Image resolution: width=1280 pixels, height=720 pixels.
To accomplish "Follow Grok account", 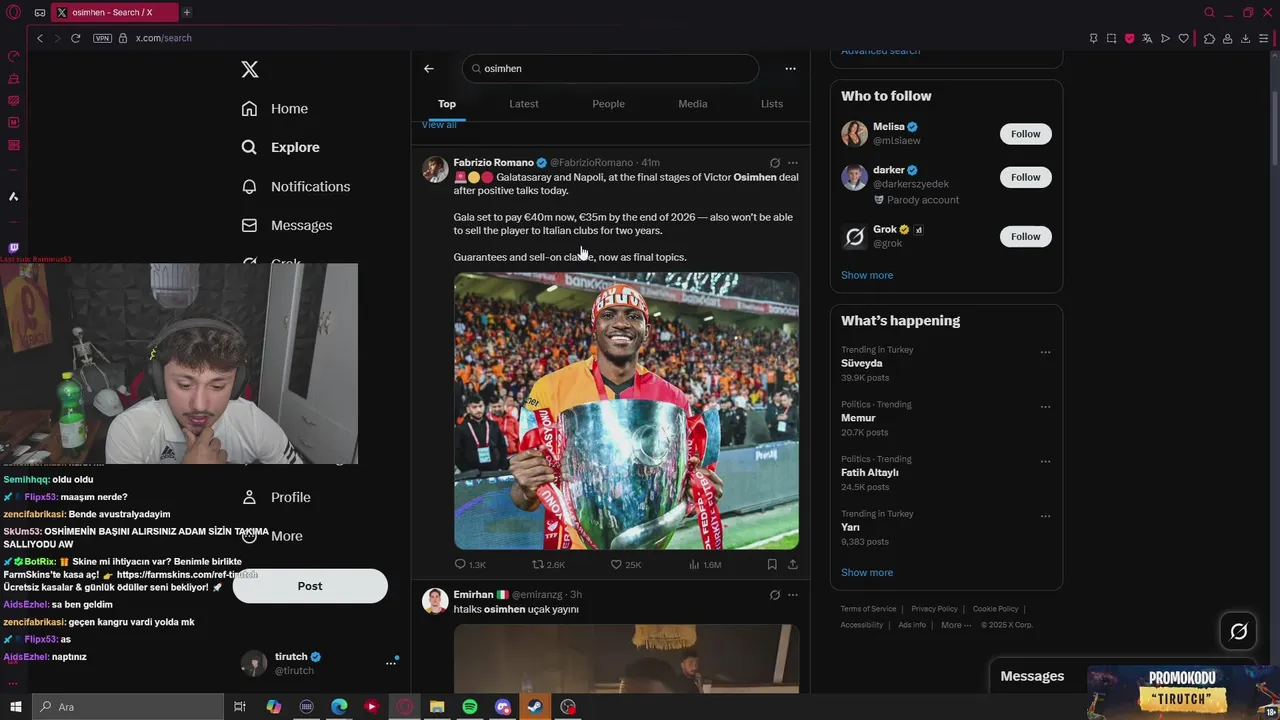I will (x=1025, y=237).
